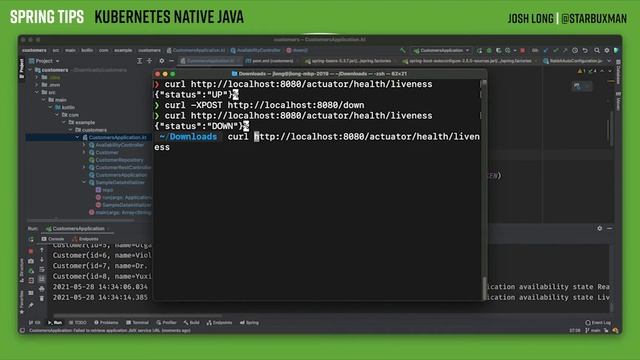Collapse the customers root project node

[30, 70]
